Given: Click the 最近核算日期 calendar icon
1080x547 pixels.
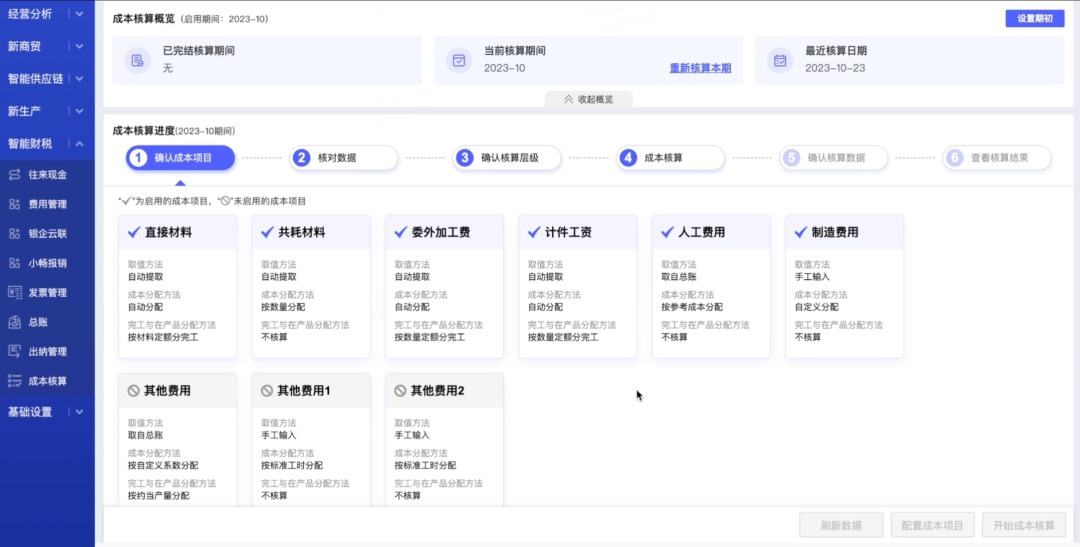Looking at the screenshot, I should [x=780, y=60].
